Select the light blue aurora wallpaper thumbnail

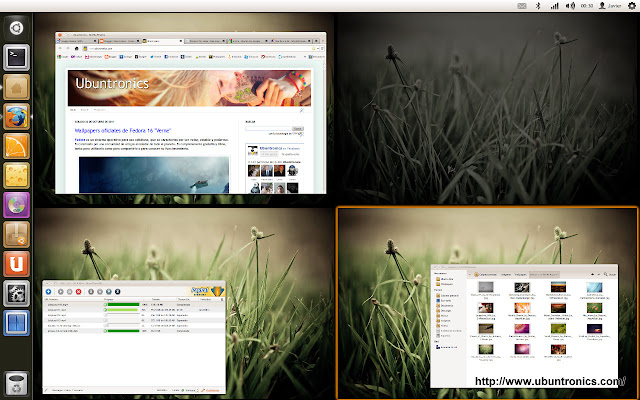tap(594, 287)
